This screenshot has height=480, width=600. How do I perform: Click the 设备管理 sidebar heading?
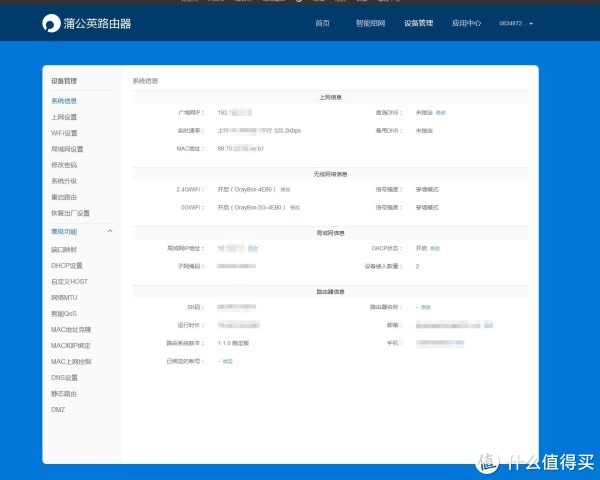[64, 81]
